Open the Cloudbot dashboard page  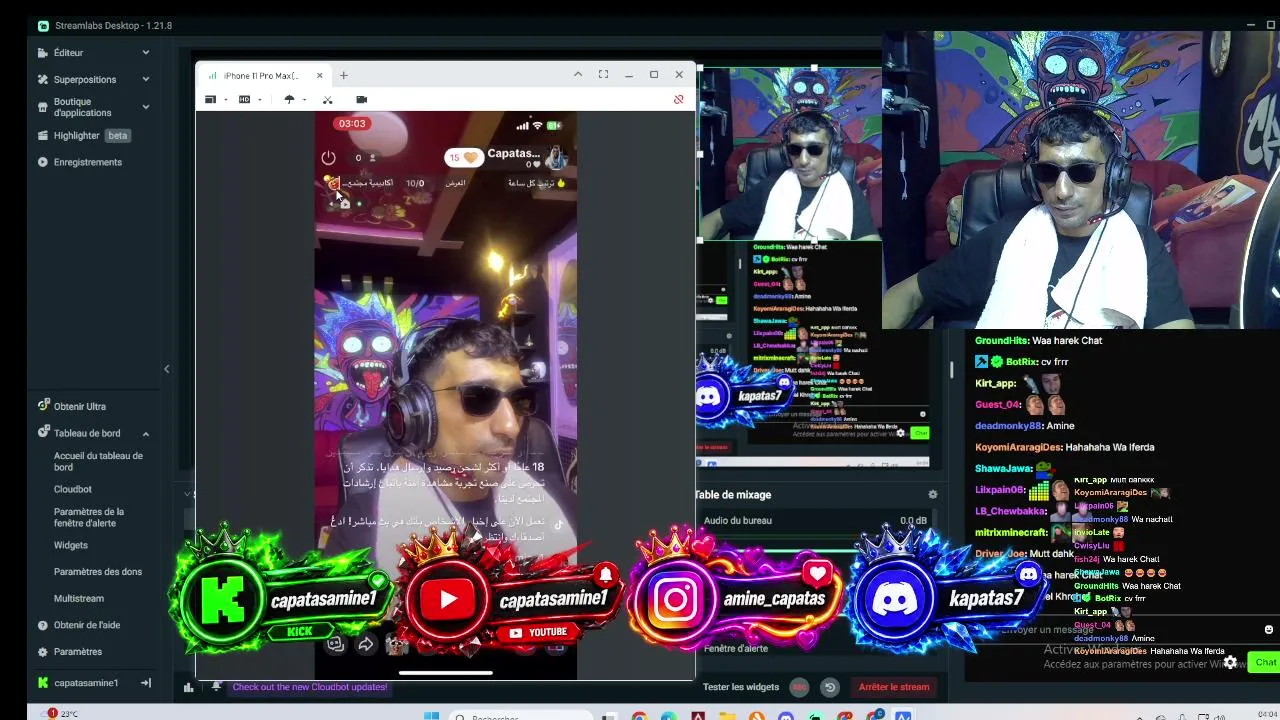73,489
